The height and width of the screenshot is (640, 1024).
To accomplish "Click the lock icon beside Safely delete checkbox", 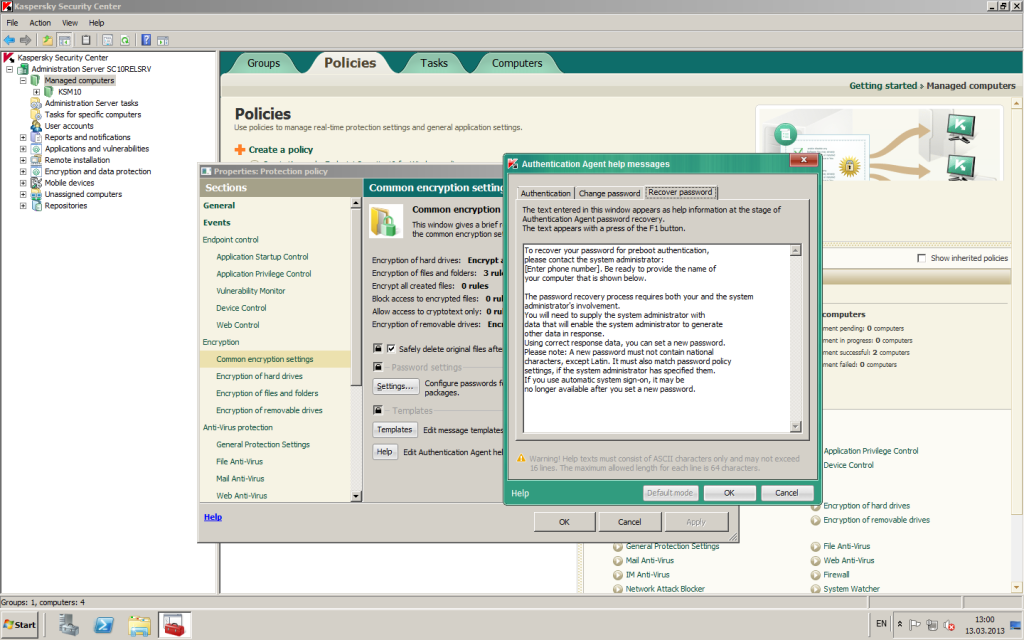I will 377,349.
